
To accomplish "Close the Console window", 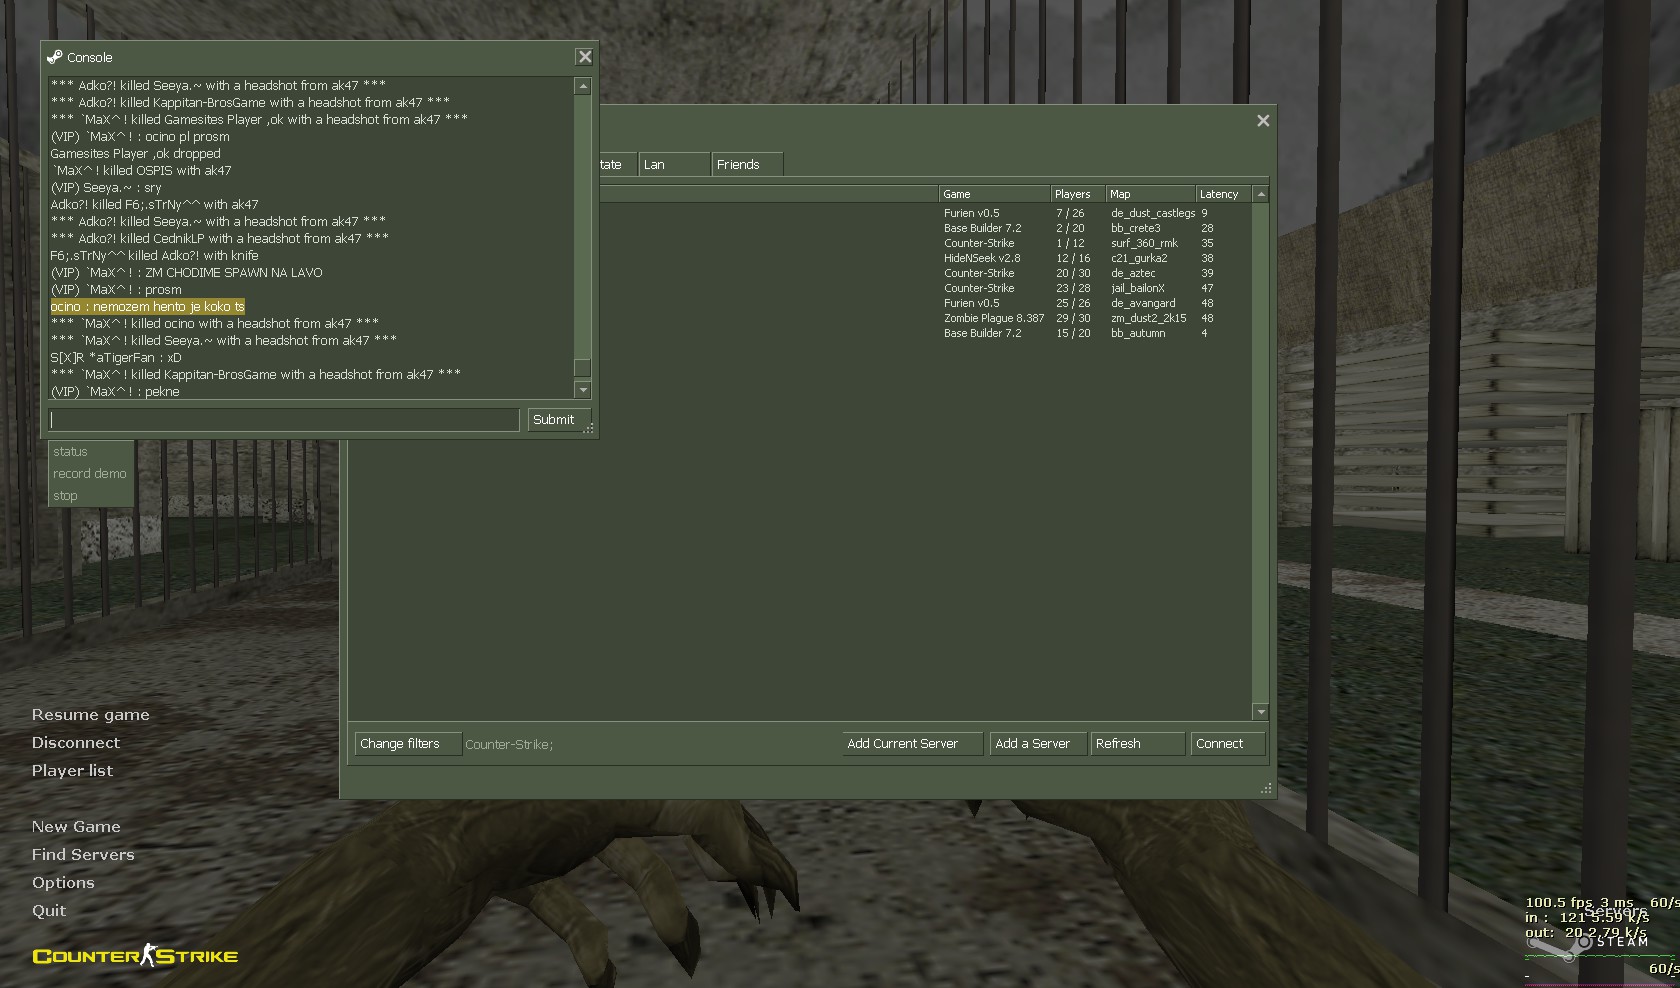I will tap(585, 57).
